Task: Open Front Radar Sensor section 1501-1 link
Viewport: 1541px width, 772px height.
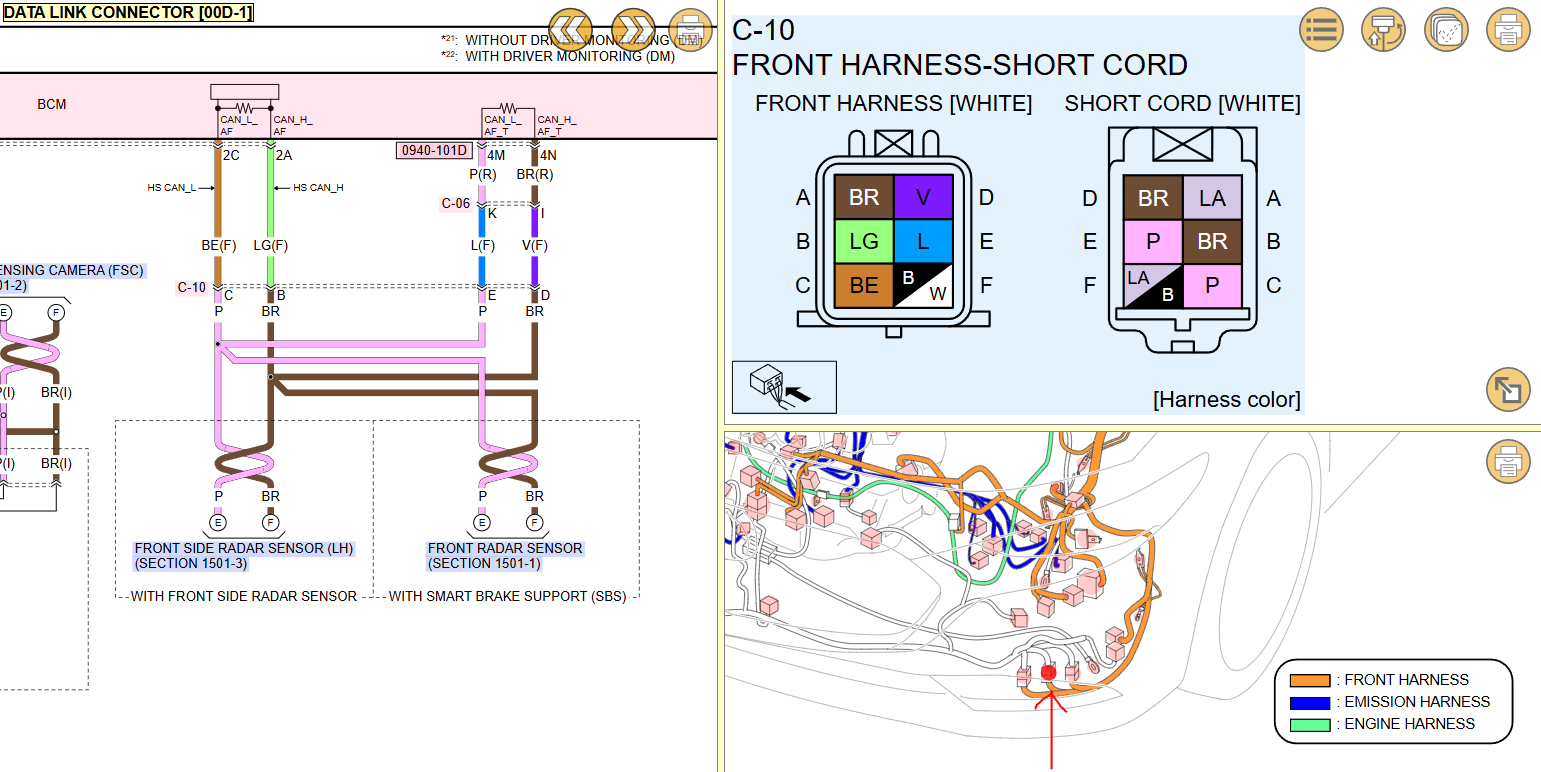Action: click(x=505, y=555)
